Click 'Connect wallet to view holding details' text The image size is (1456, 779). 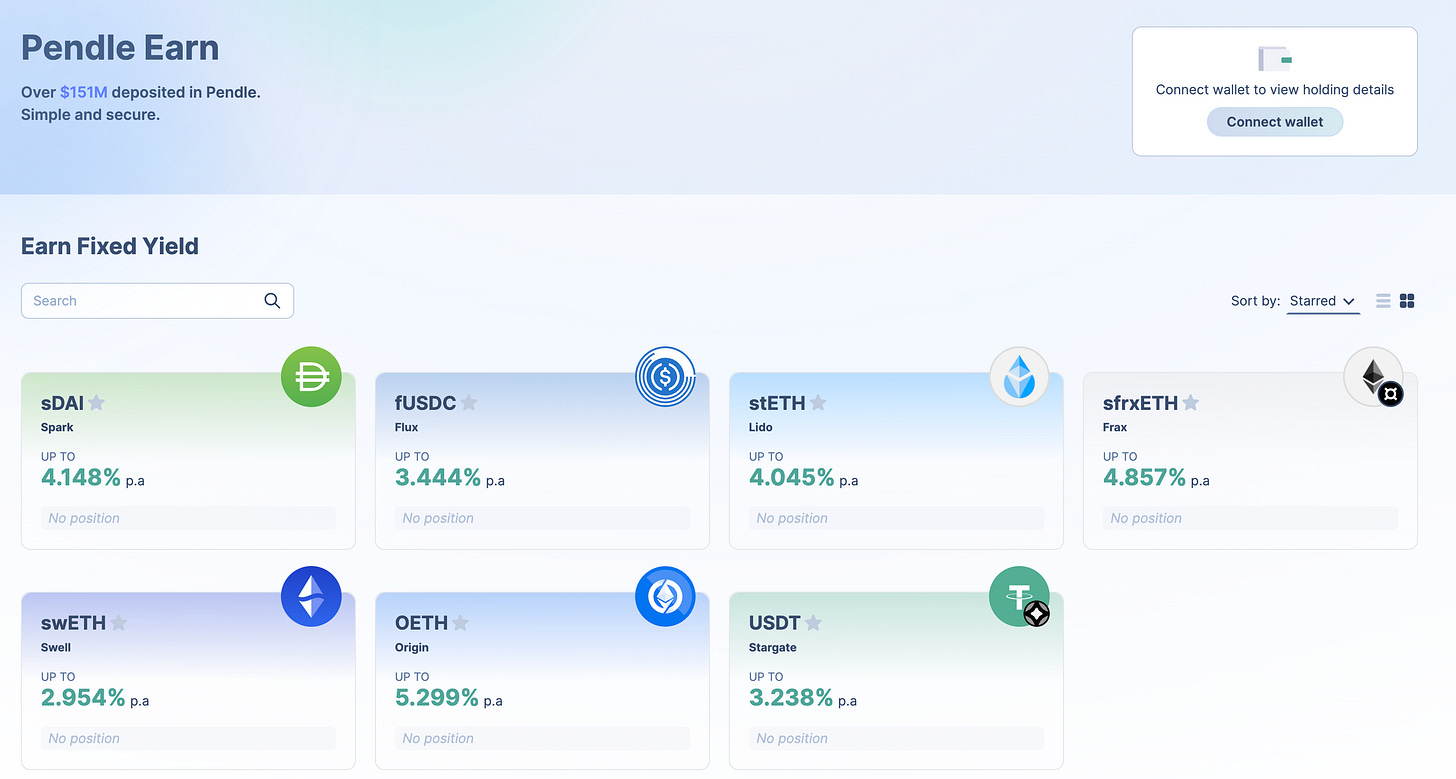pos(1275,89)
